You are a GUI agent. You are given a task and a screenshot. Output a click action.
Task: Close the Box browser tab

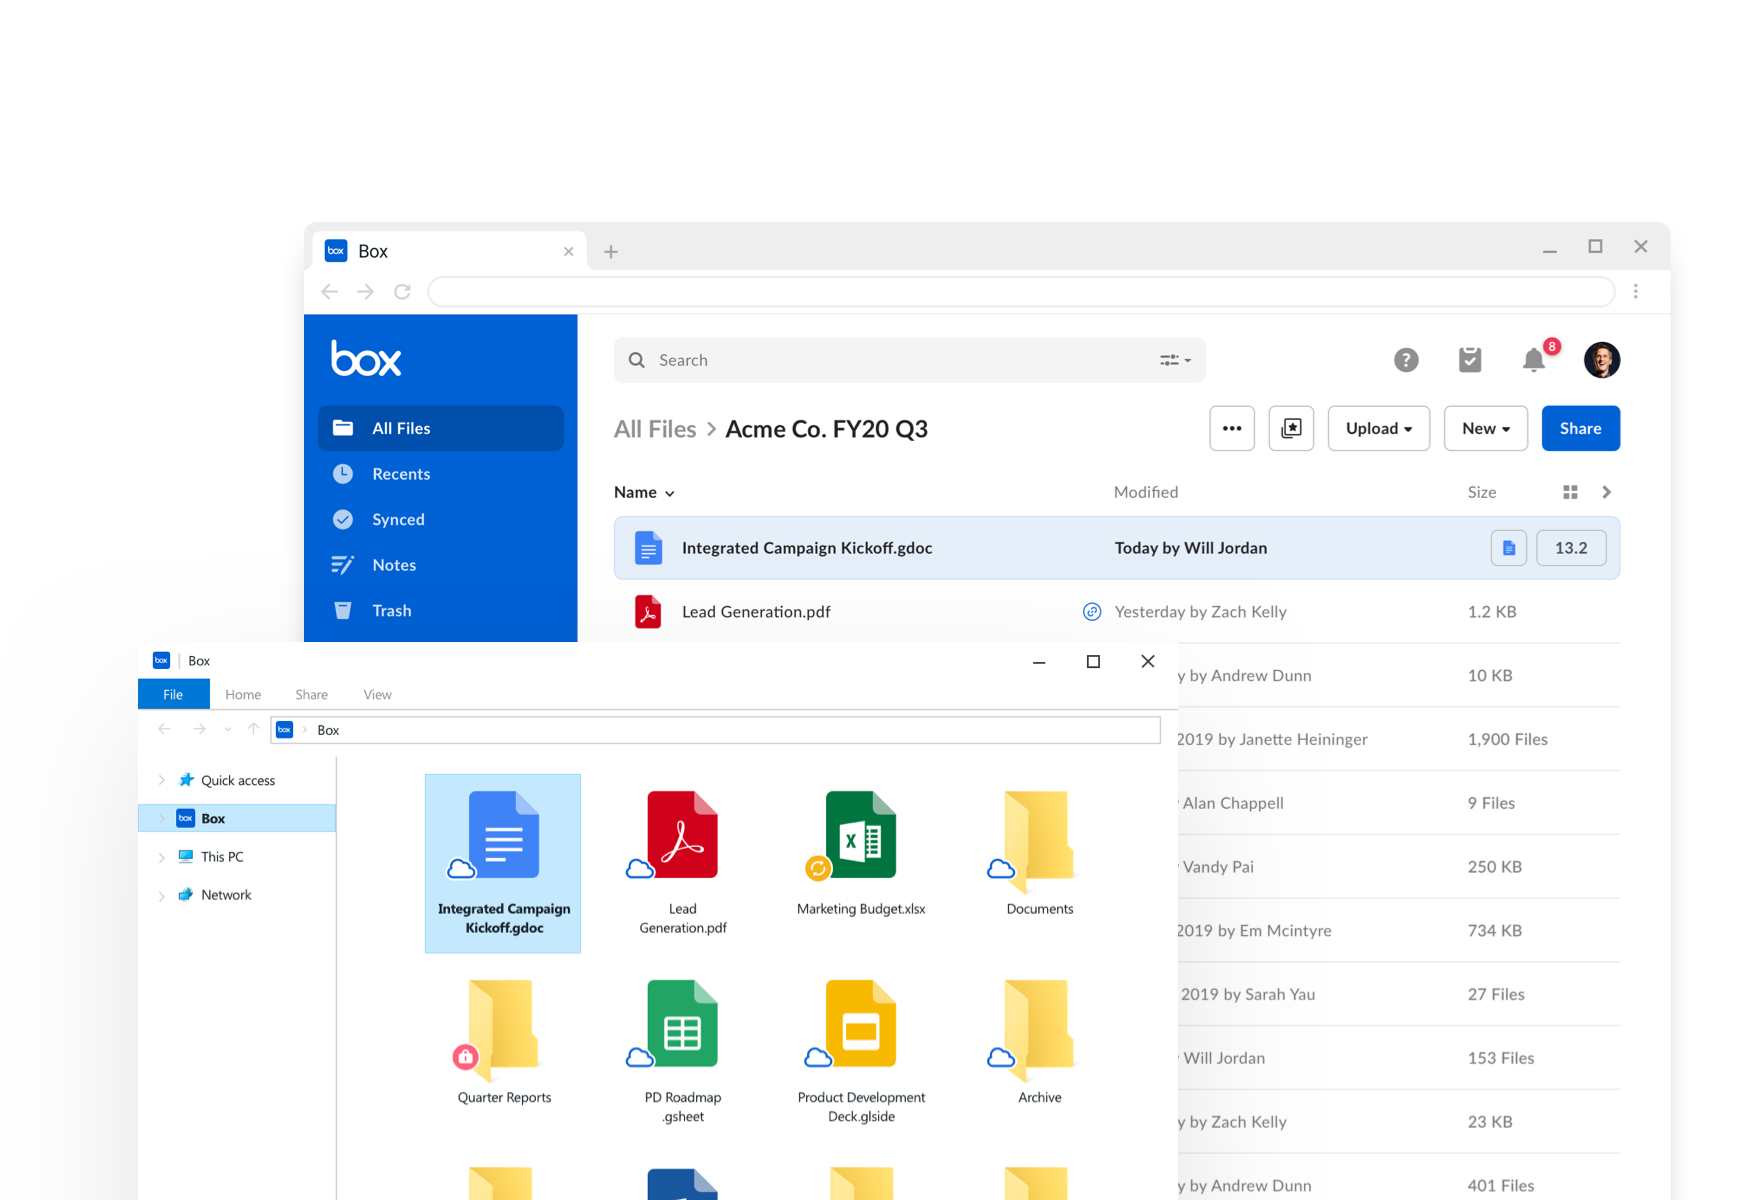coord(568,252)
